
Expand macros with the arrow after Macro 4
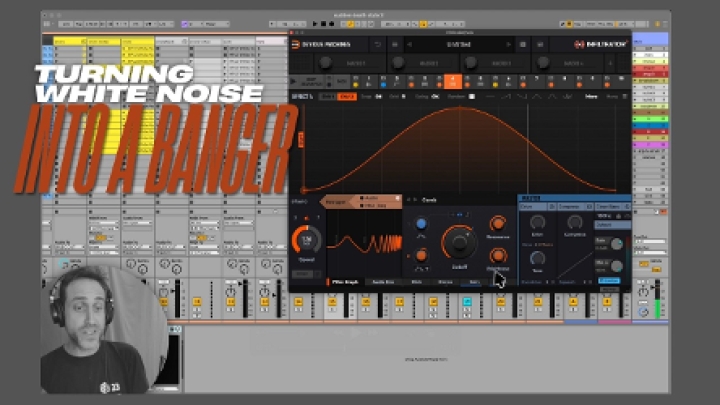tap(610, 63)
